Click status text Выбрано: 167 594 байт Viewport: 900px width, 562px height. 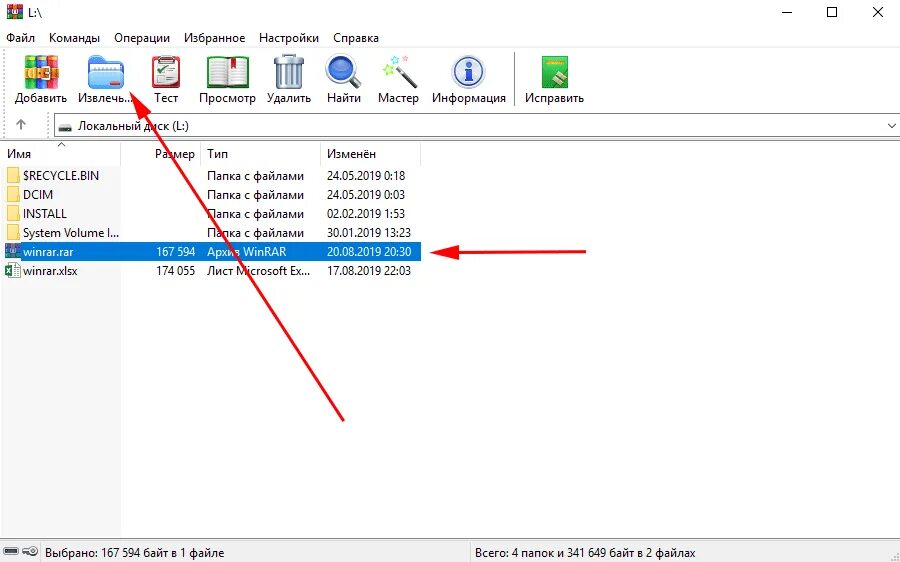pyautogui.click(x=134, y=553)
